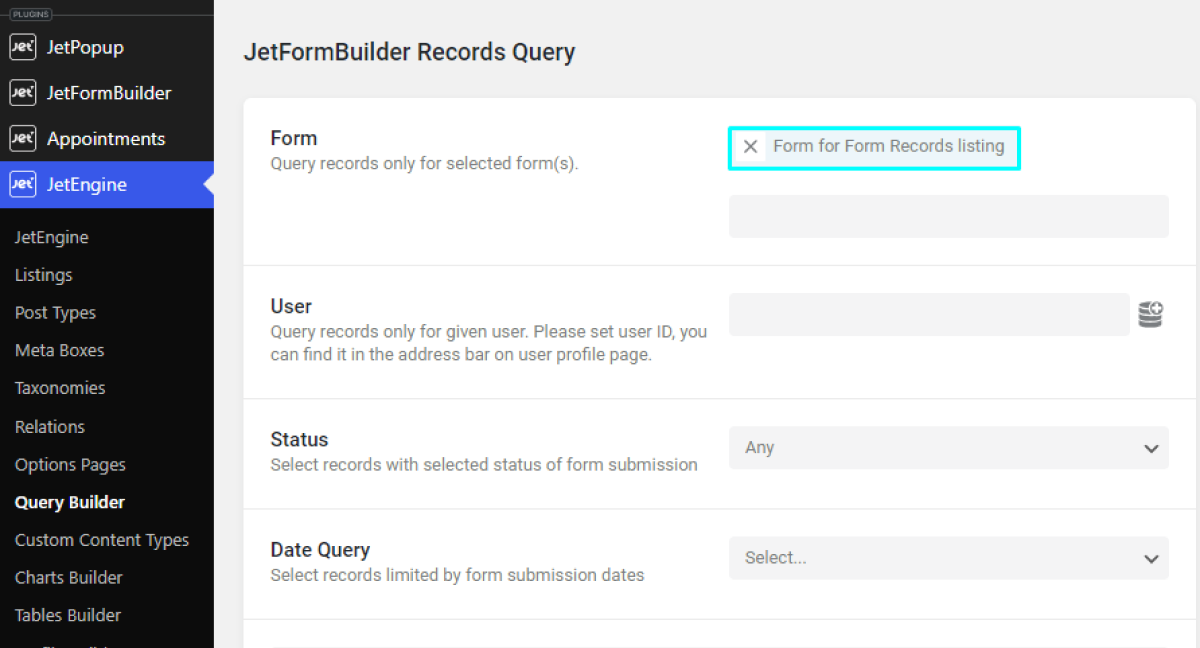Click the second empty Form selection field

[x=948, y=216]
